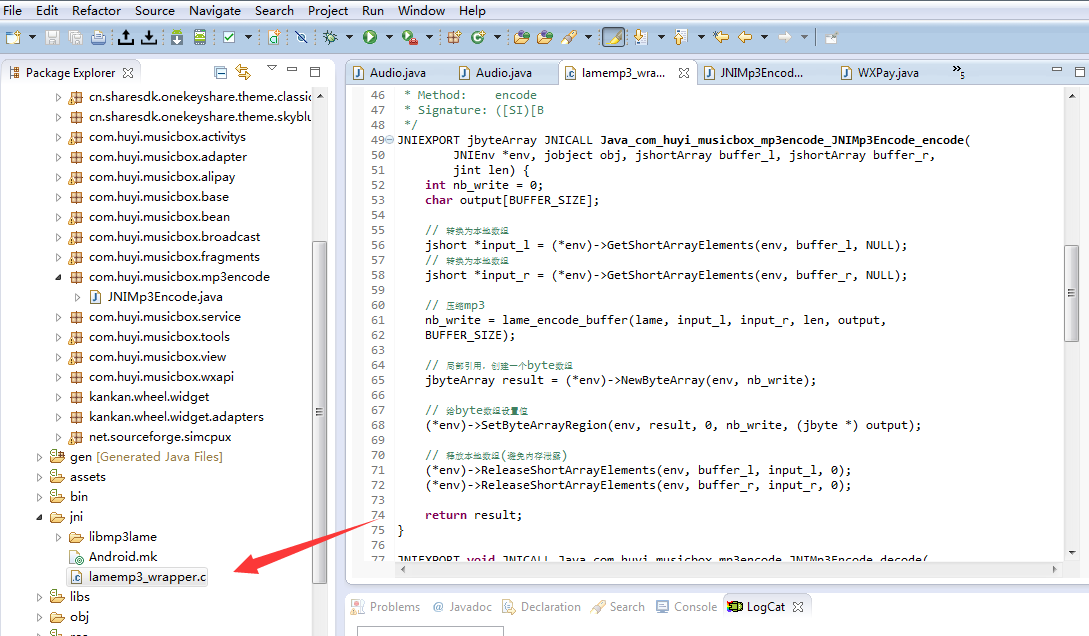
Task: Open the Window menu
Action: click(x=422, y=10)
